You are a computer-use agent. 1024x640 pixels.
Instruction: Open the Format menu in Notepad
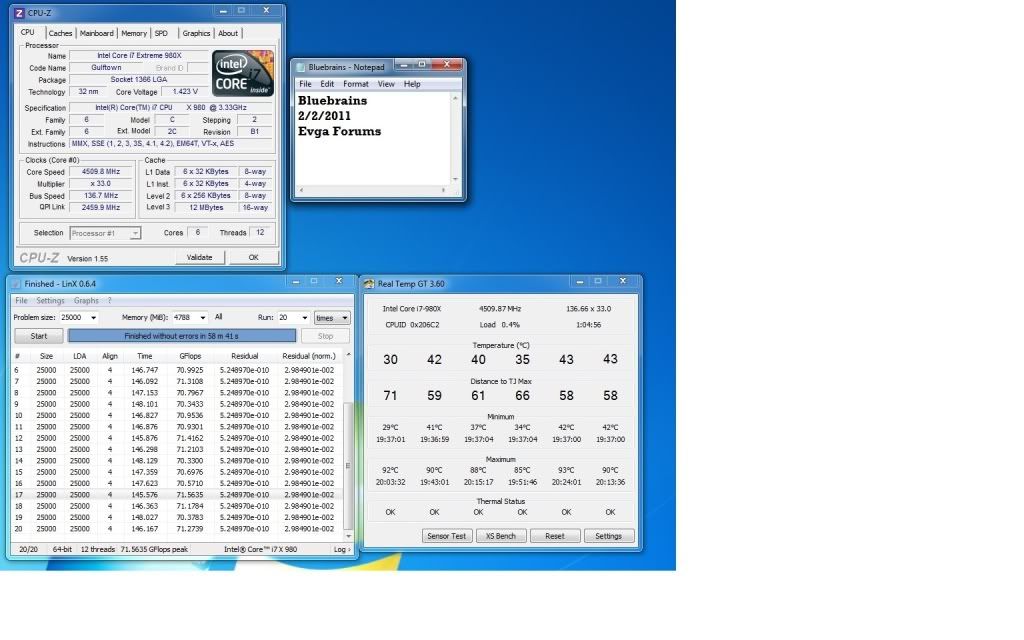[356, 84]
